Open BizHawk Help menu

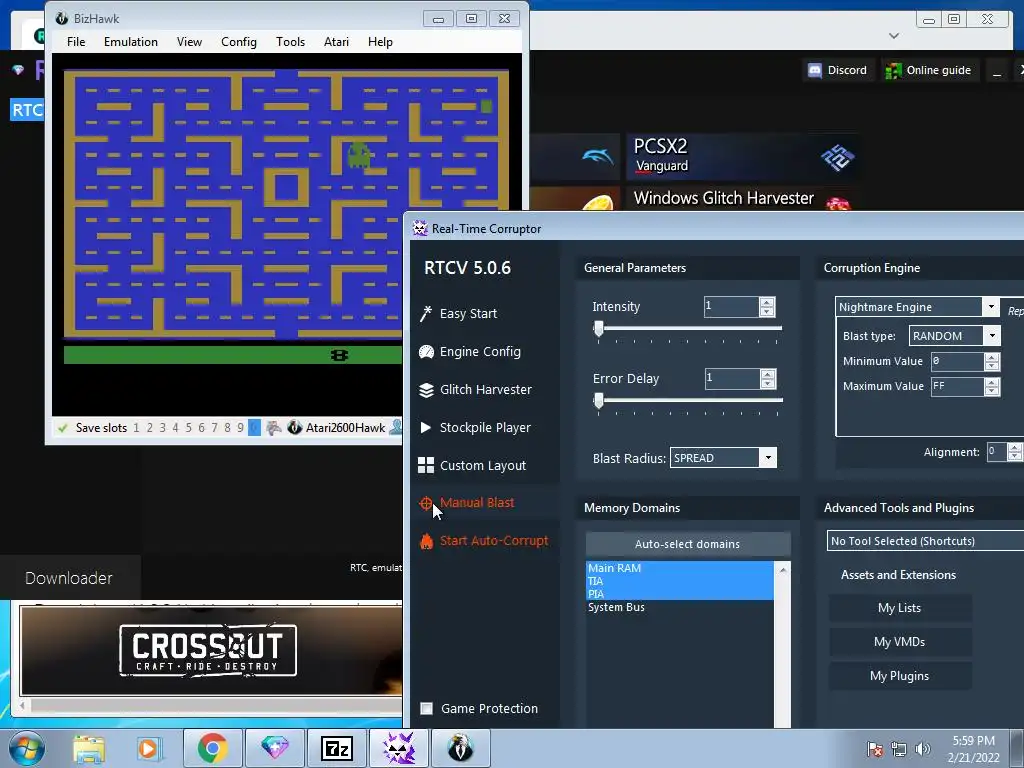380,42
